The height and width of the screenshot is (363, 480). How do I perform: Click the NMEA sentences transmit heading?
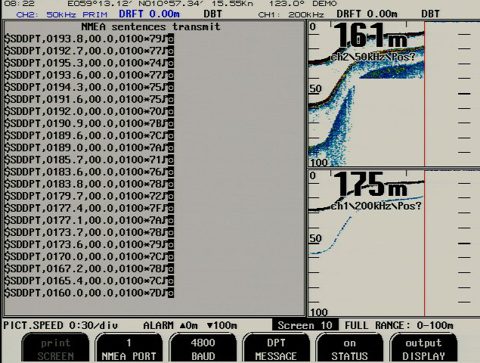151,27
